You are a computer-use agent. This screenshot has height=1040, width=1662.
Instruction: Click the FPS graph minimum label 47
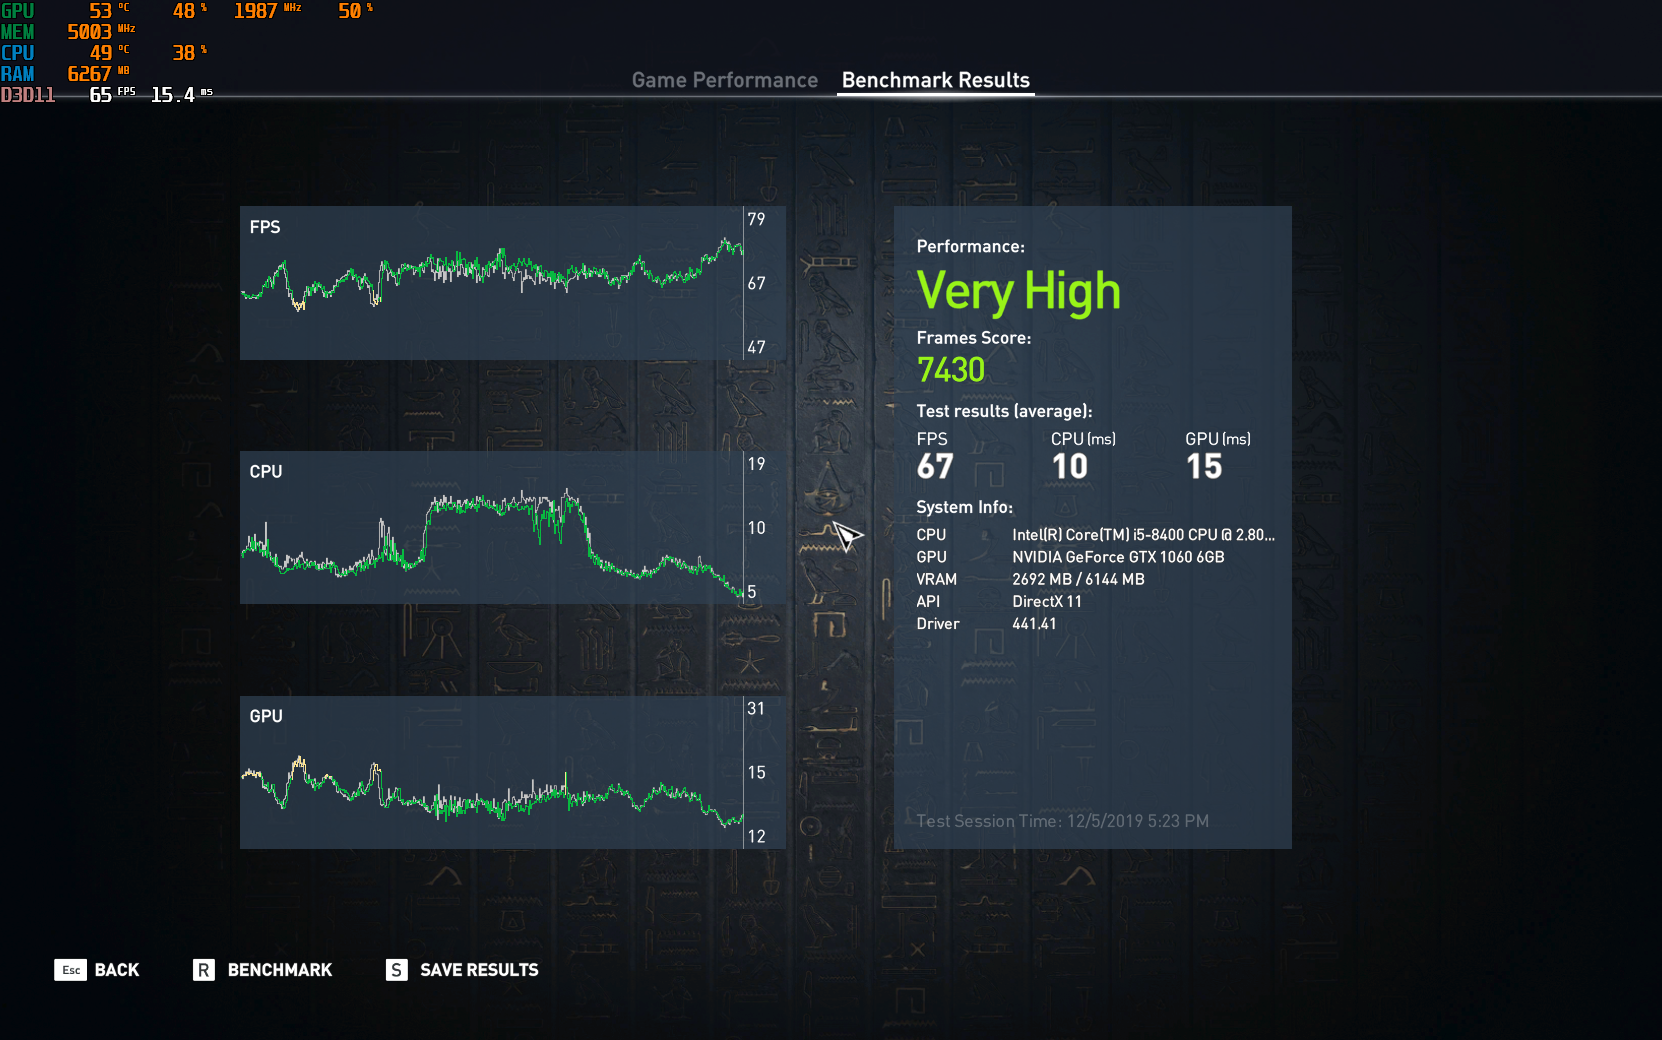(756, 347)
